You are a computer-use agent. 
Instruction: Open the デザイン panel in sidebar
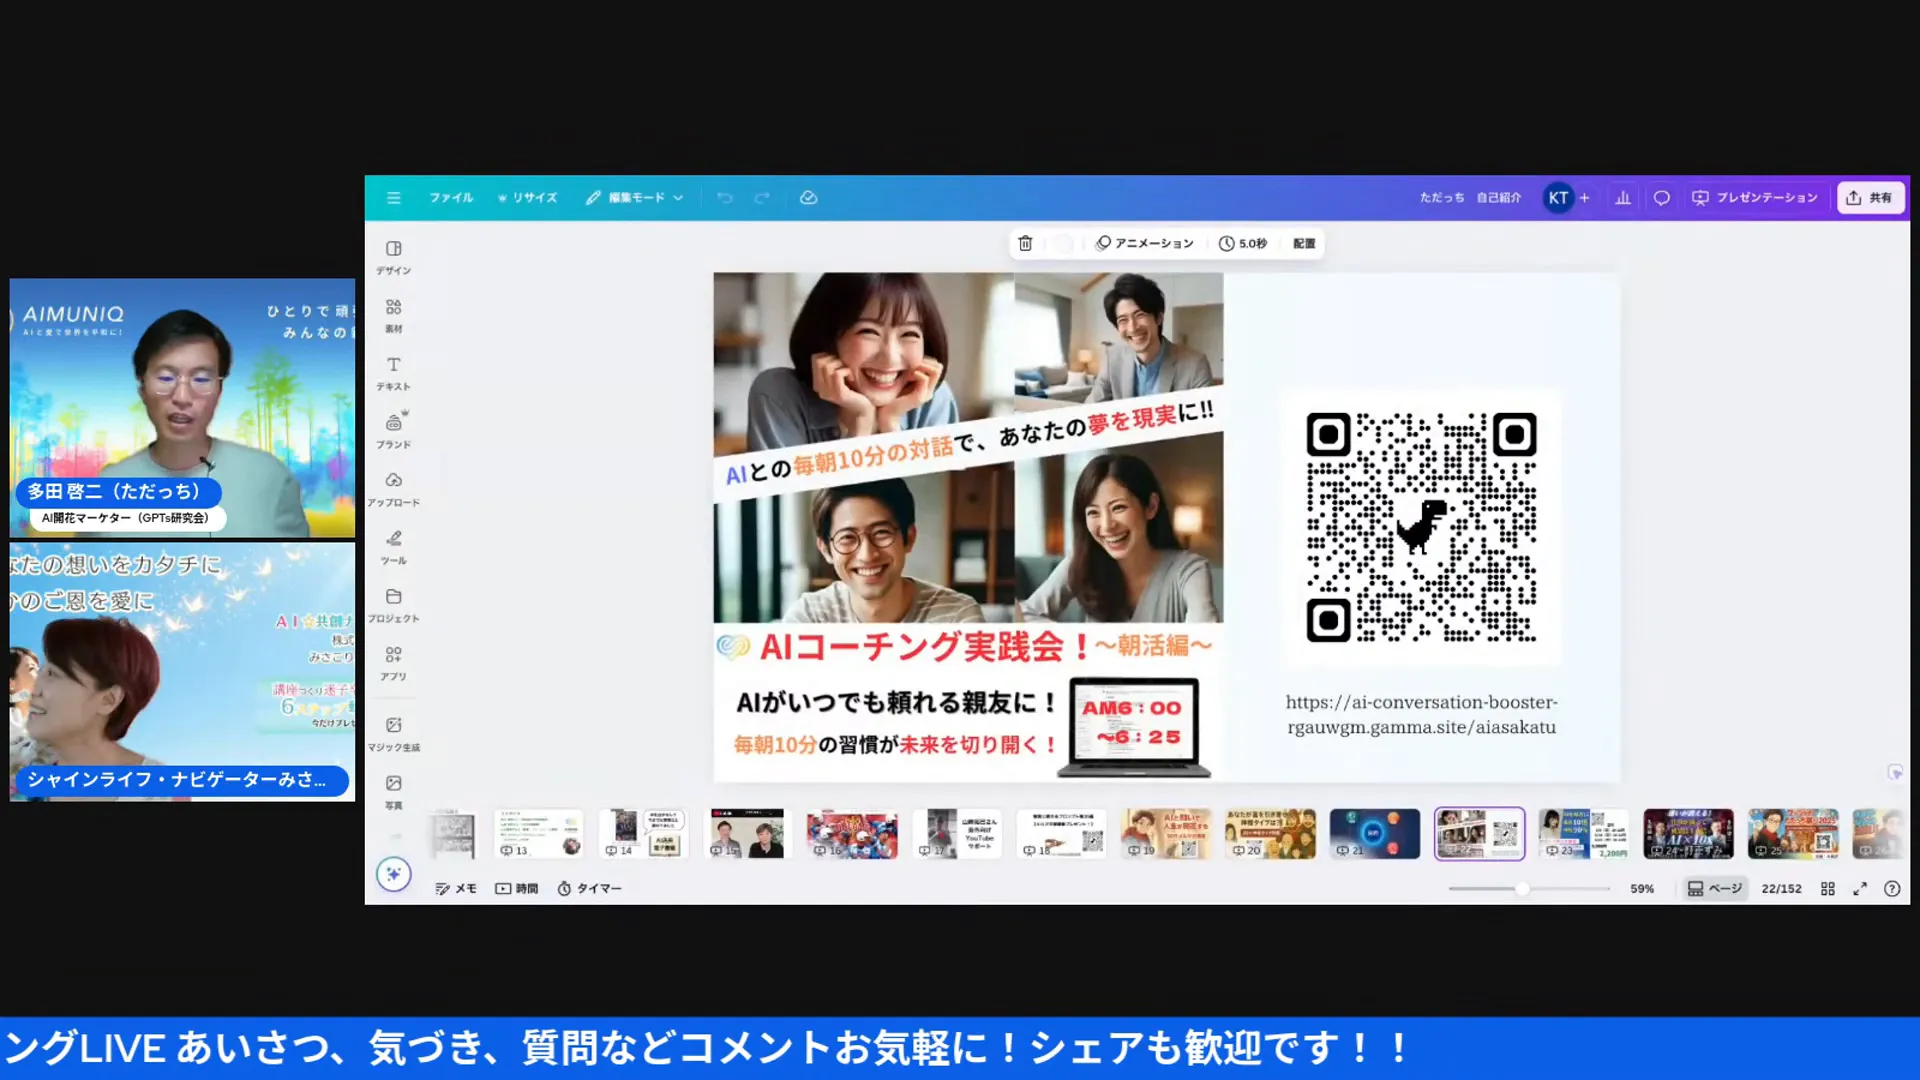(394, 257)
